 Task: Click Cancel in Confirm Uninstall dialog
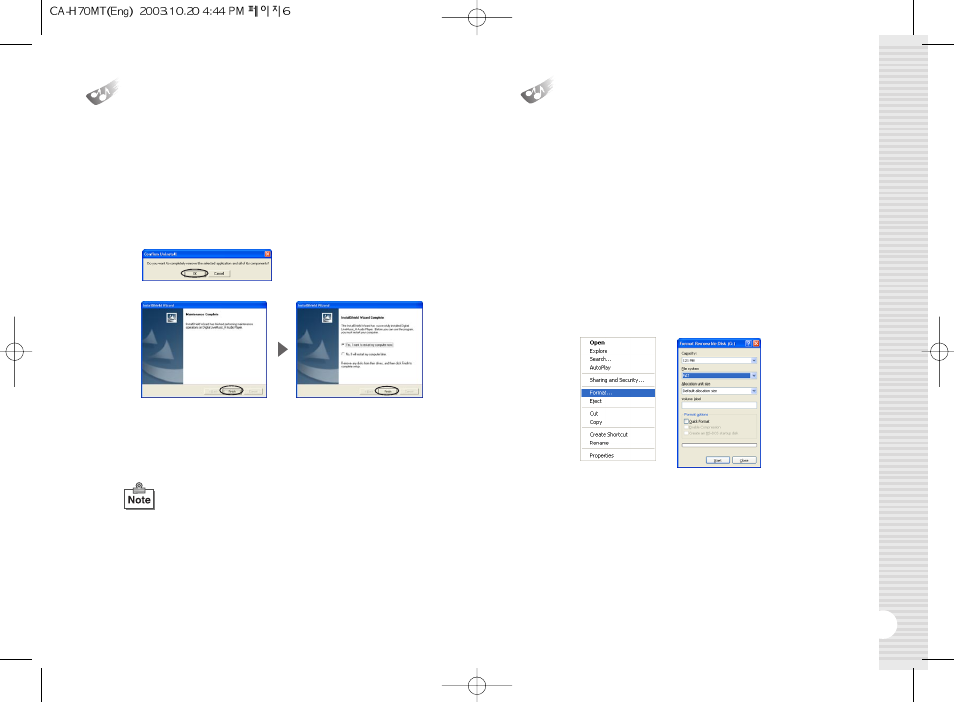click(x=219, y=273)
